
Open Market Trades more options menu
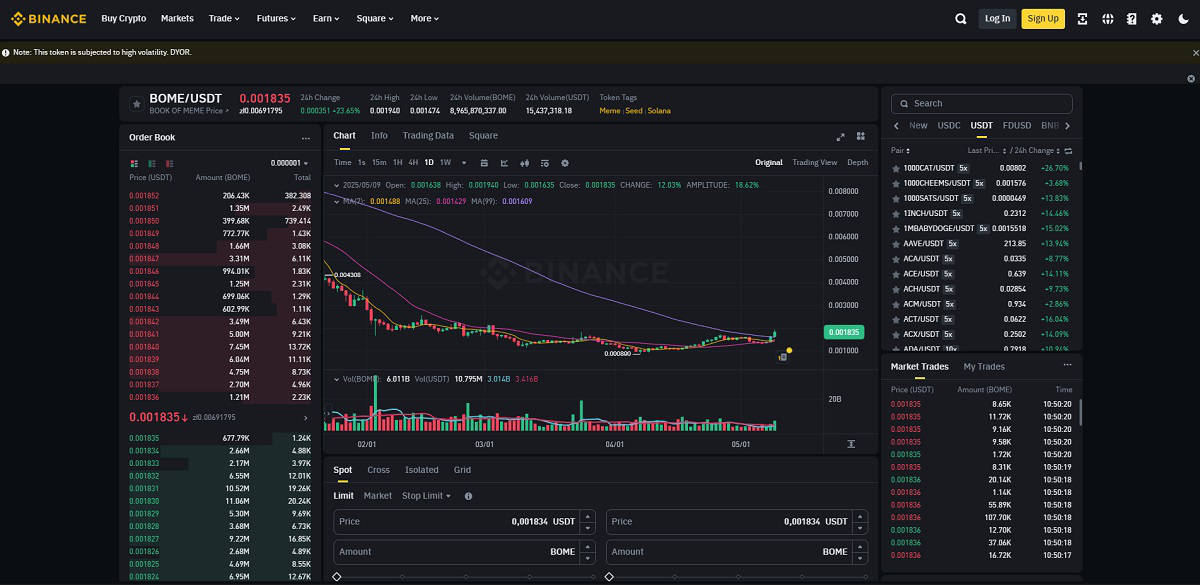pos(1067,366)
